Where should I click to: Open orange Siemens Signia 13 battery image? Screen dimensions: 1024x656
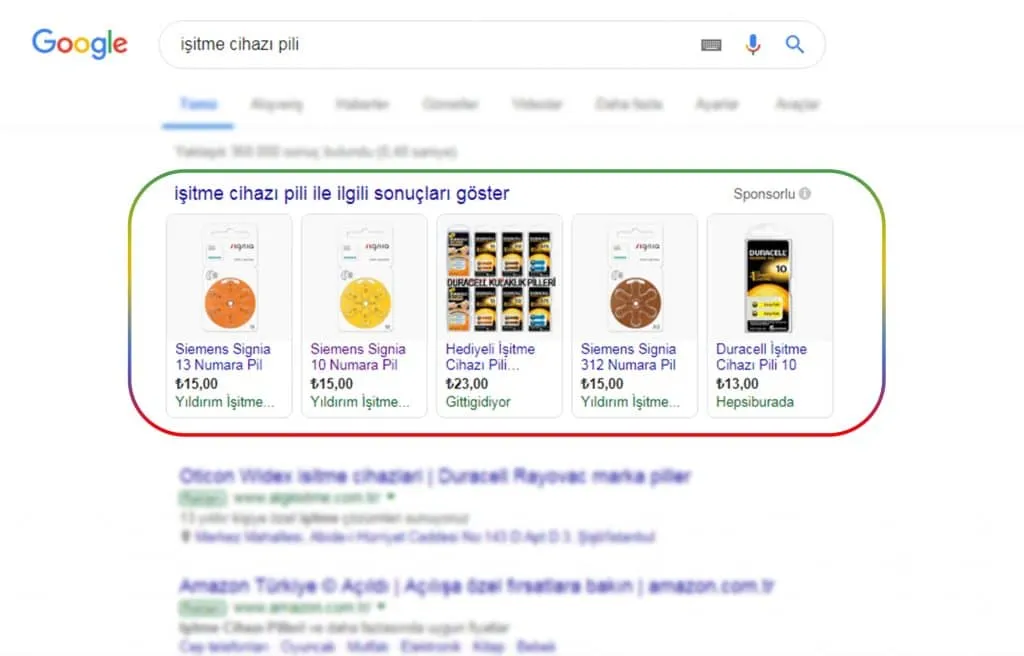click(230, 279)
